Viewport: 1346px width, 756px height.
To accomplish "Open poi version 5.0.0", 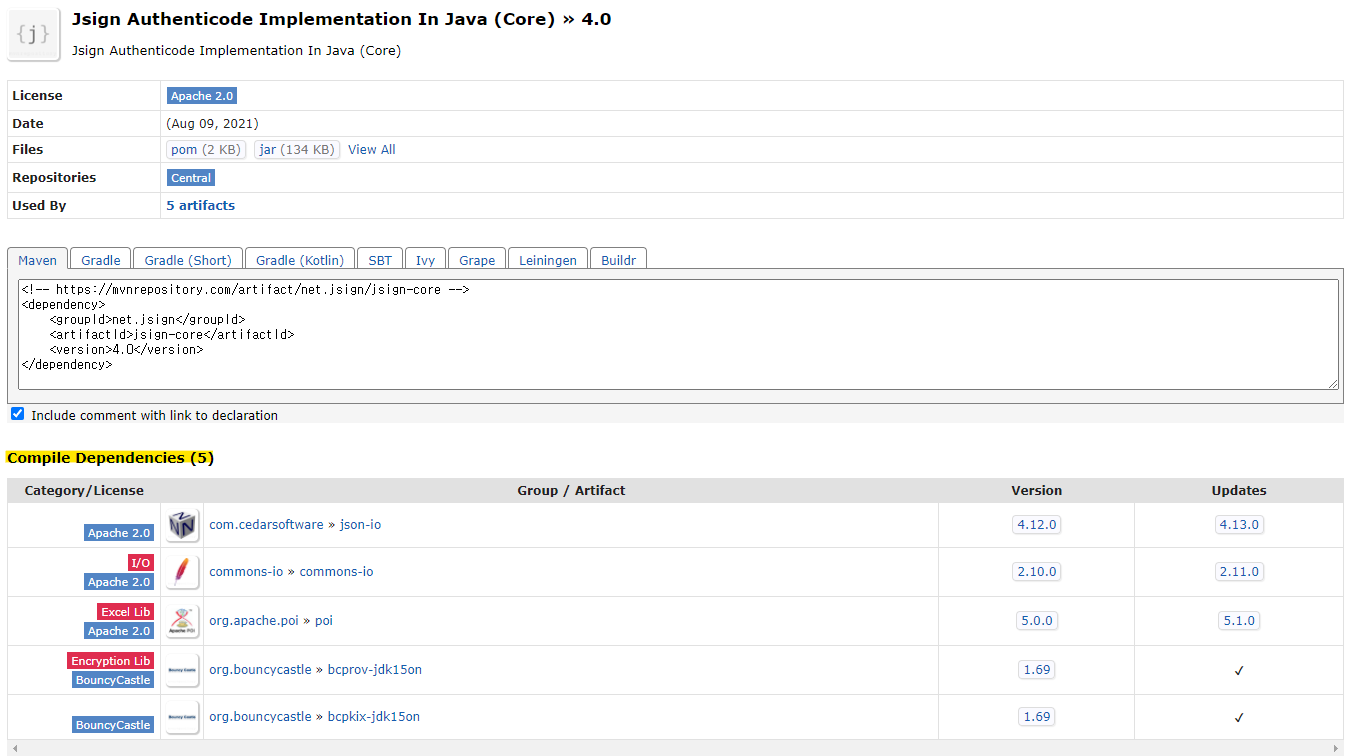I will 1036,621.
